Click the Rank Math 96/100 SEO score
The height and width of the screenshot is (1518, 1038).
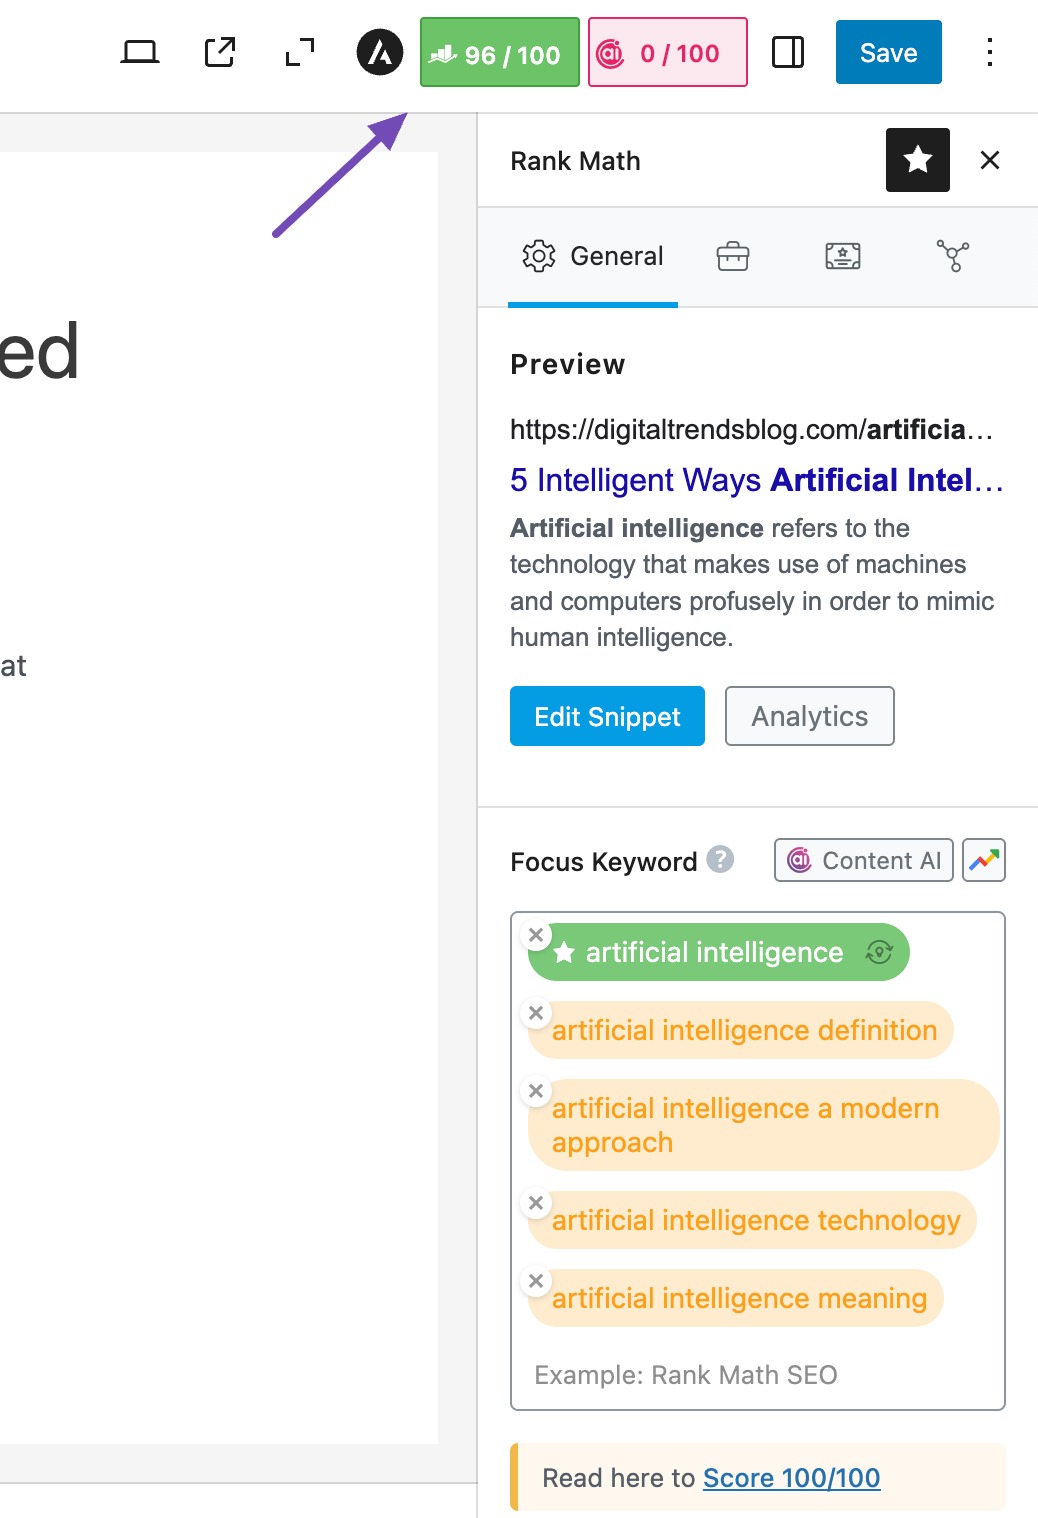pos(499,53)
